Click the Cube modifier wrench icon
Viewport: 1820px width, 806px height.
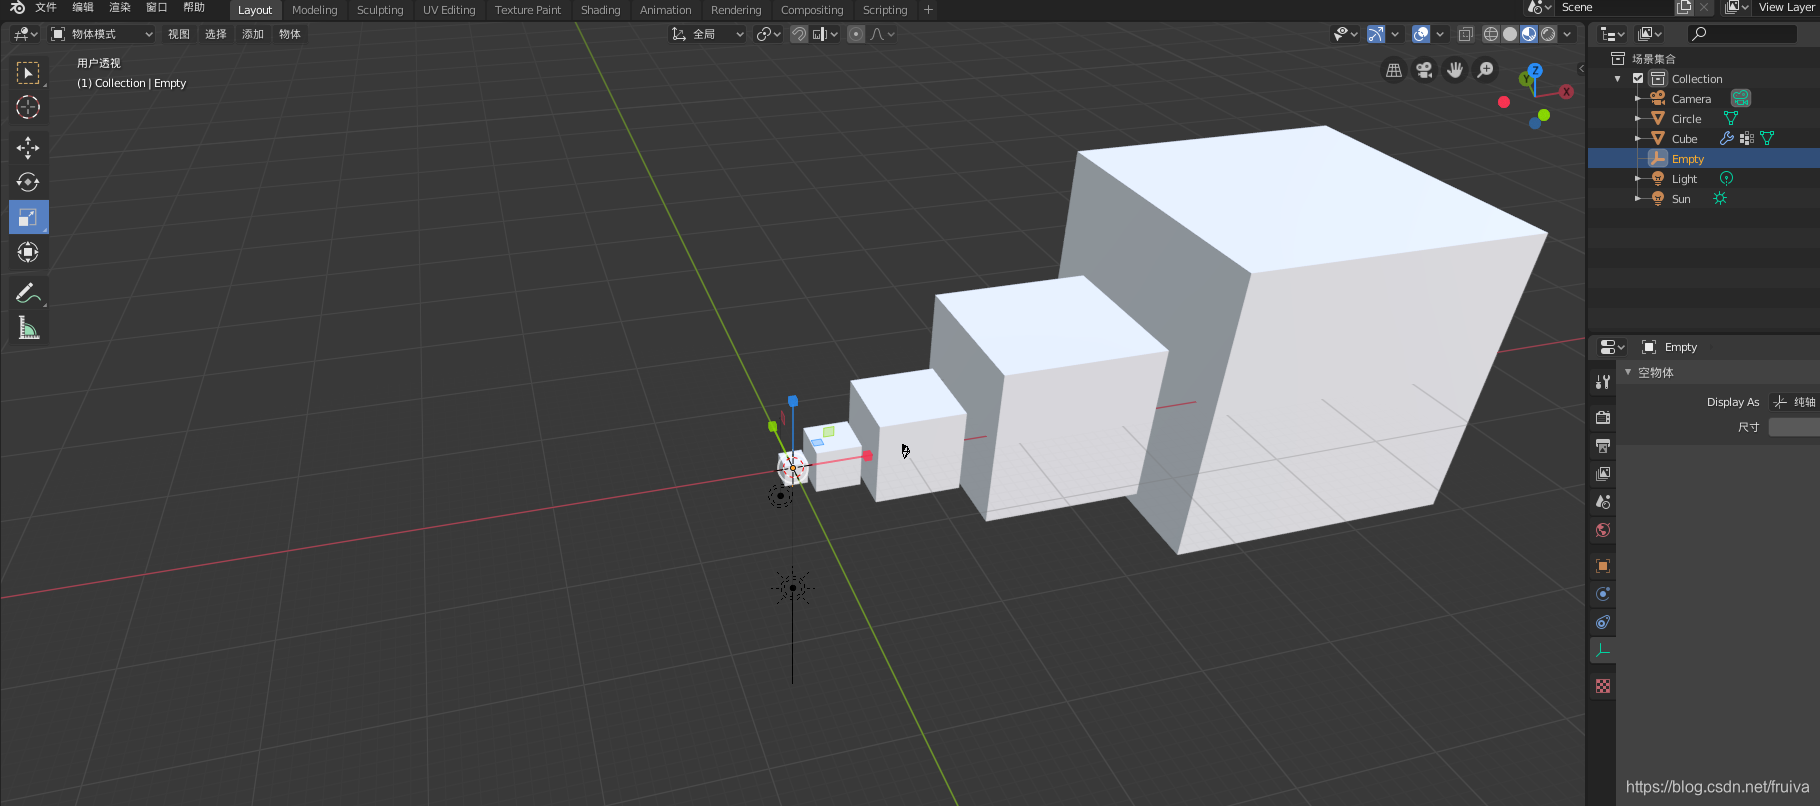[1727, 138]
